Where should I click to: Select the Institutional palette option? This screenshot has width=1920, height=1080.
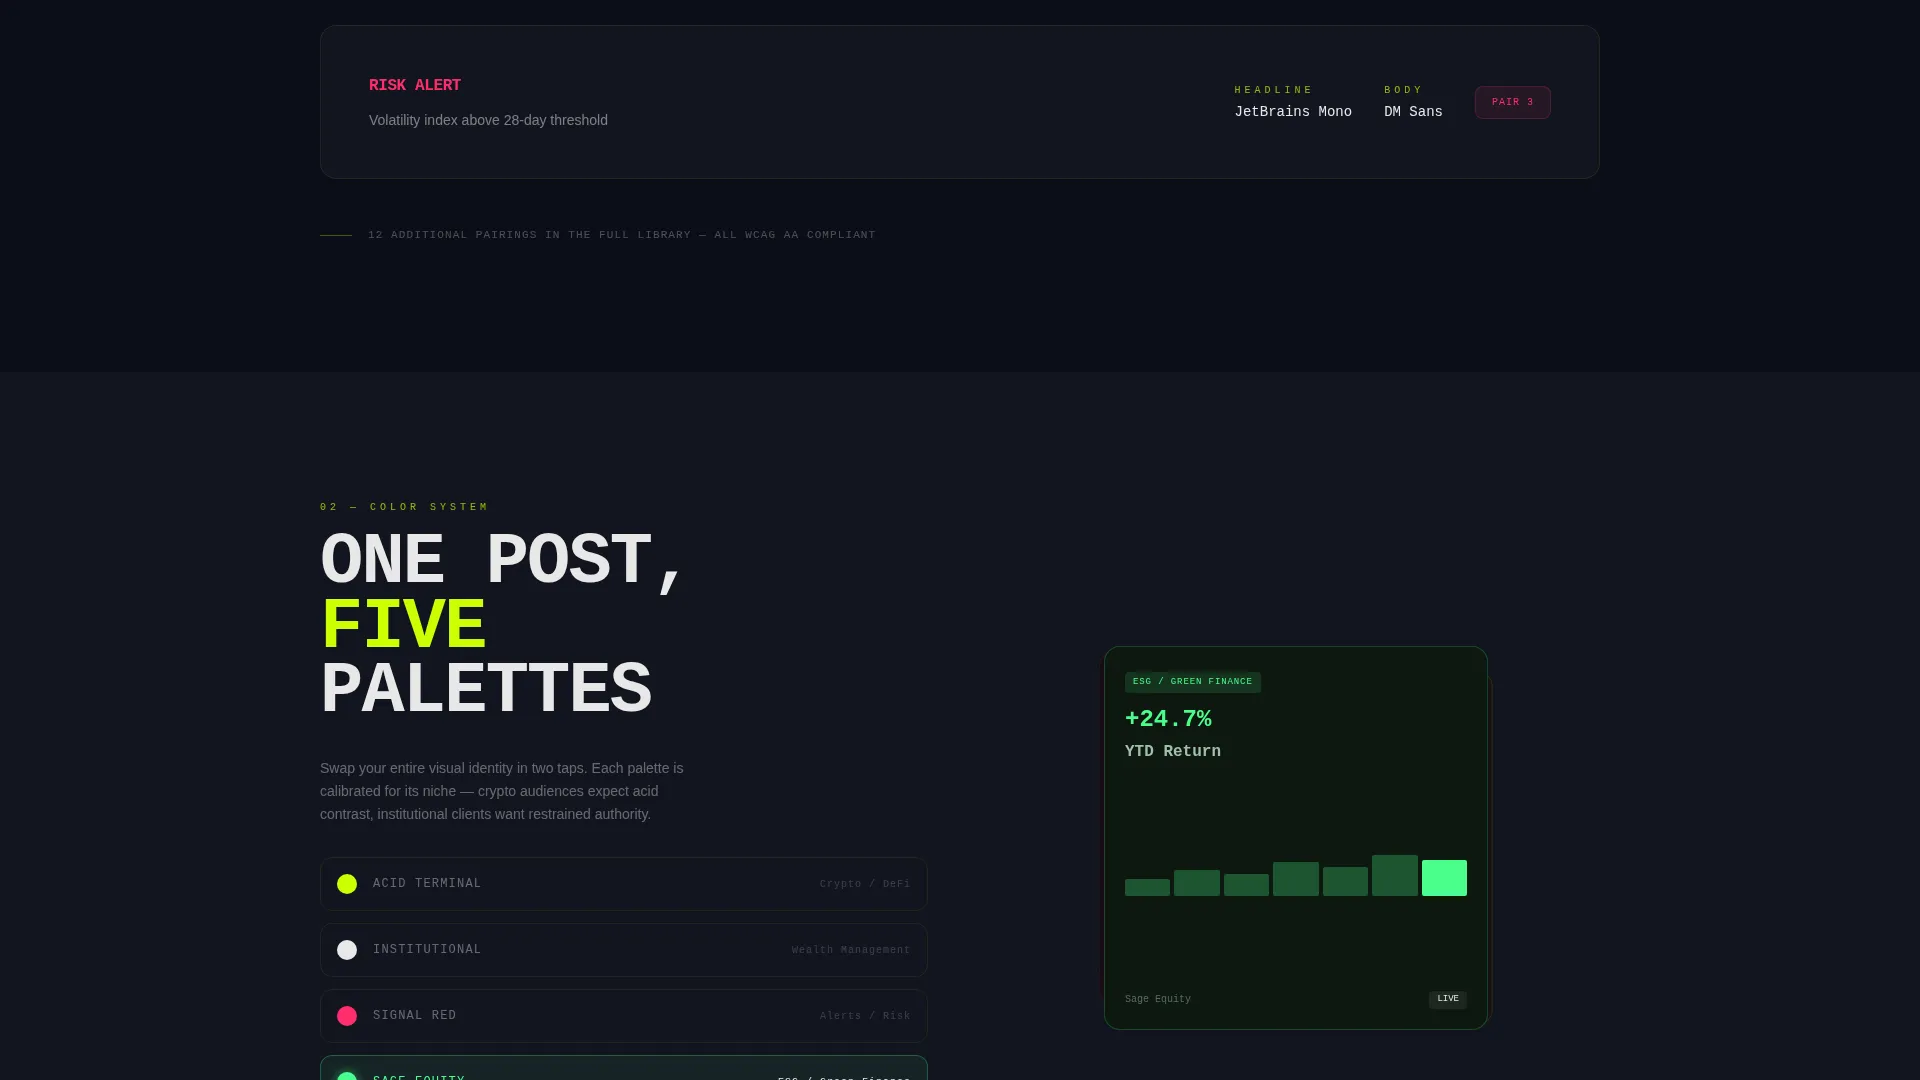(624, 950)
